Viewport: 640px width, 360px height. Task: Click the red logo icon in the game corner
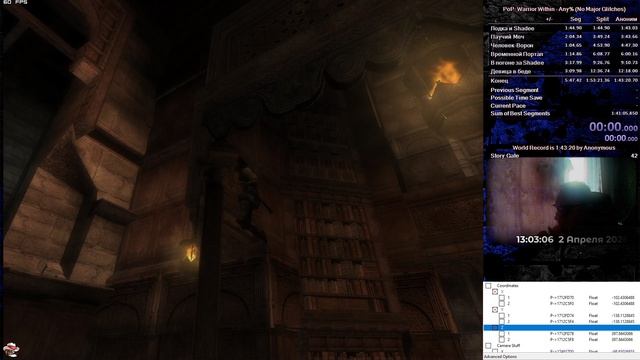[x=11, y=350]
